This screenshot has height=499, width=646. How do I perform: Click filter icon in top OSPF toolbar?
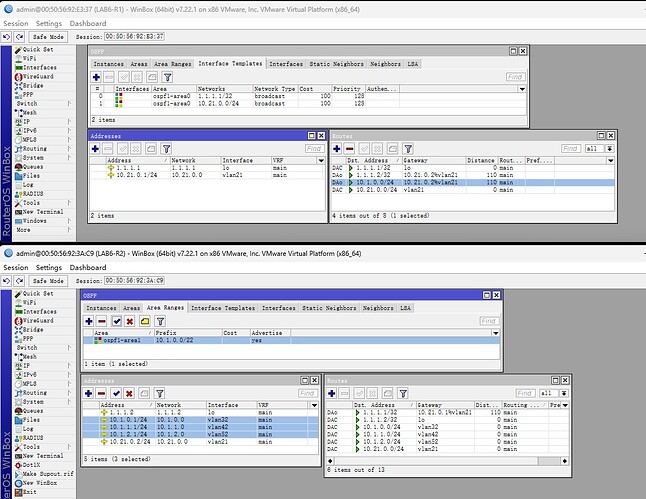pos(167,77)
